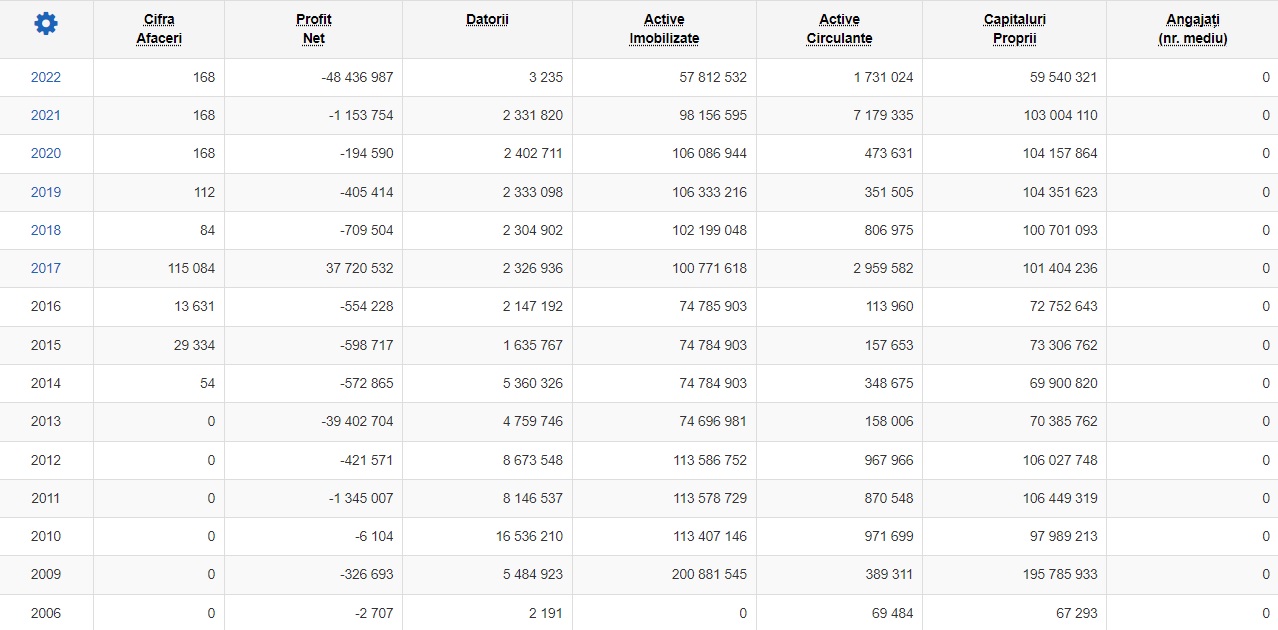Click cifra afaceri value 13 631
The height and width of the screenshot is (630, 1278).
pos(195,306)
